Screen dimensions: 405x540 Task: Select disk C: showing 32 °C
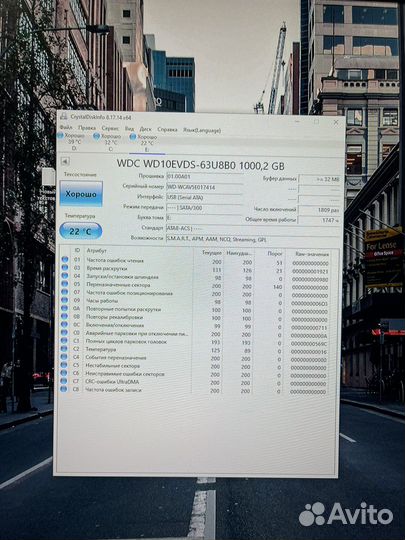(107, 142)
